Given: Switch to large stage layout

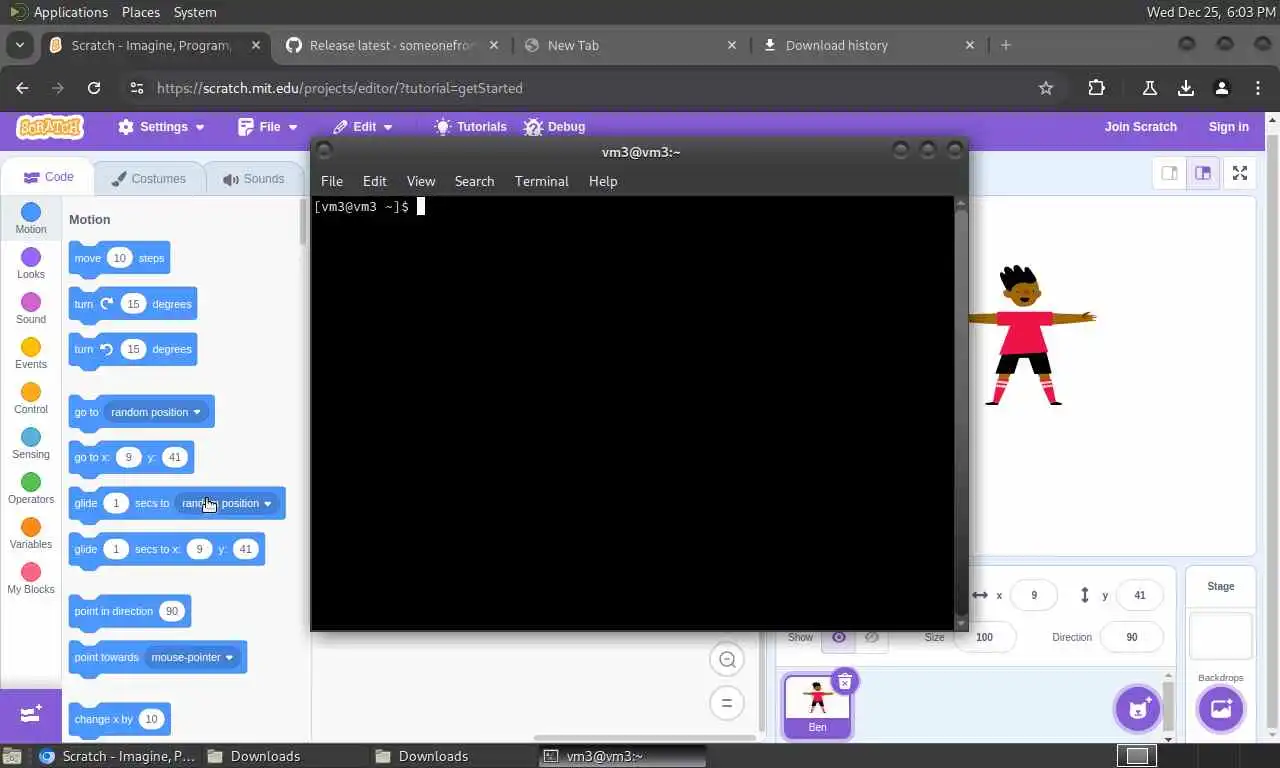Looking at the screenshot, I should pyautogui.click(x=1203, y=173).
